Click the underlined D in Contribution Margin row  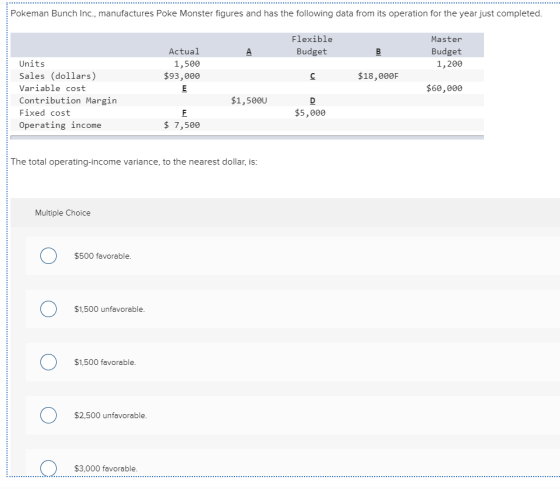[x=312, y=101]
